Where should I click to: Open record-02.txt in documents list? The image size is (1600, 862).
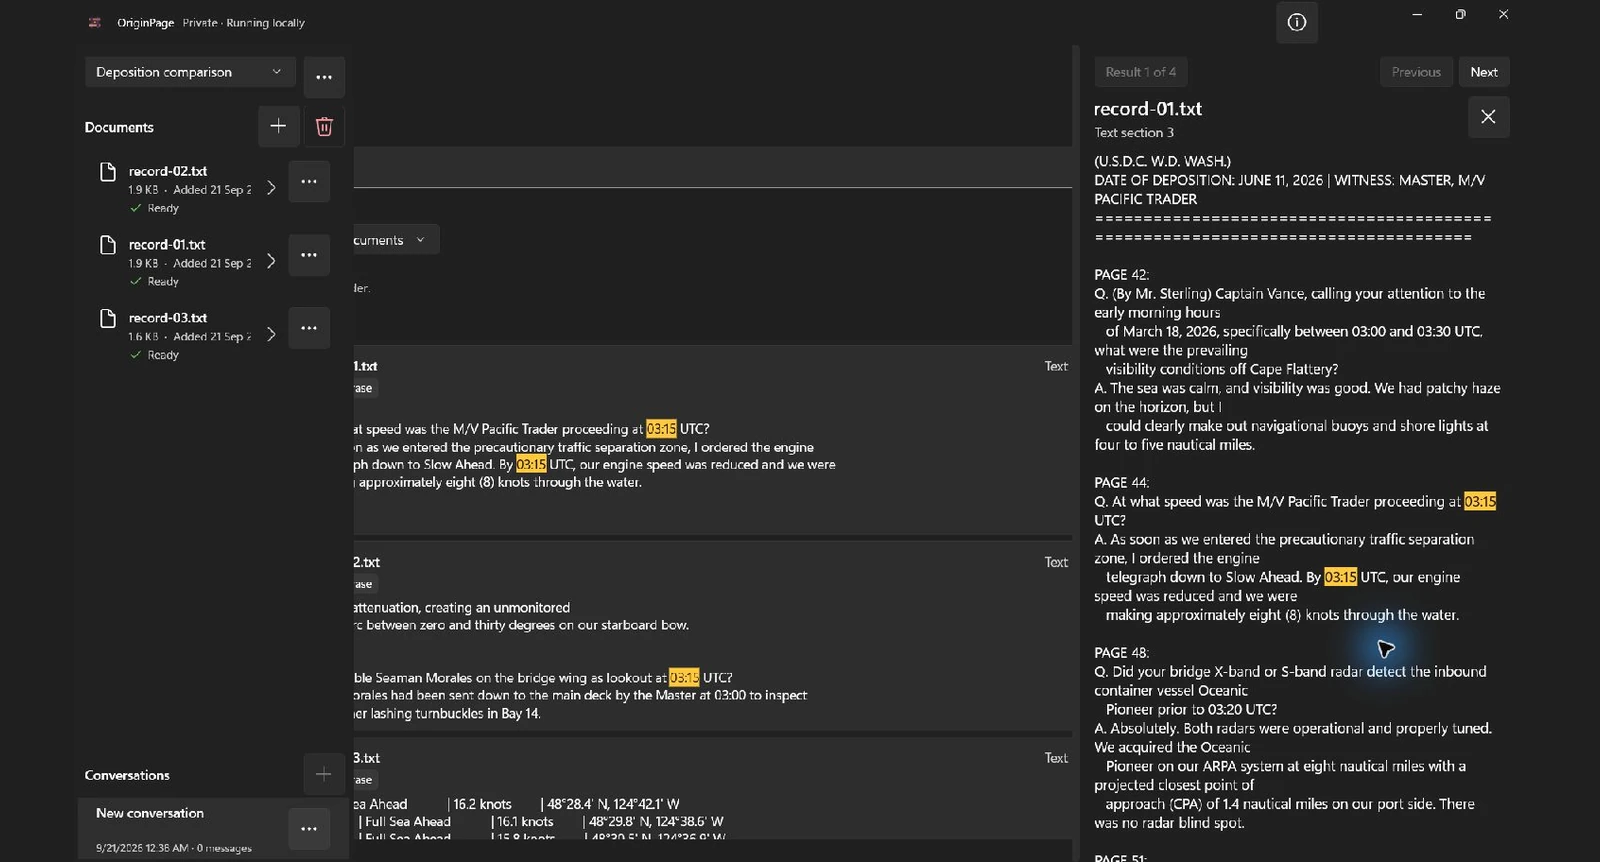190,189
